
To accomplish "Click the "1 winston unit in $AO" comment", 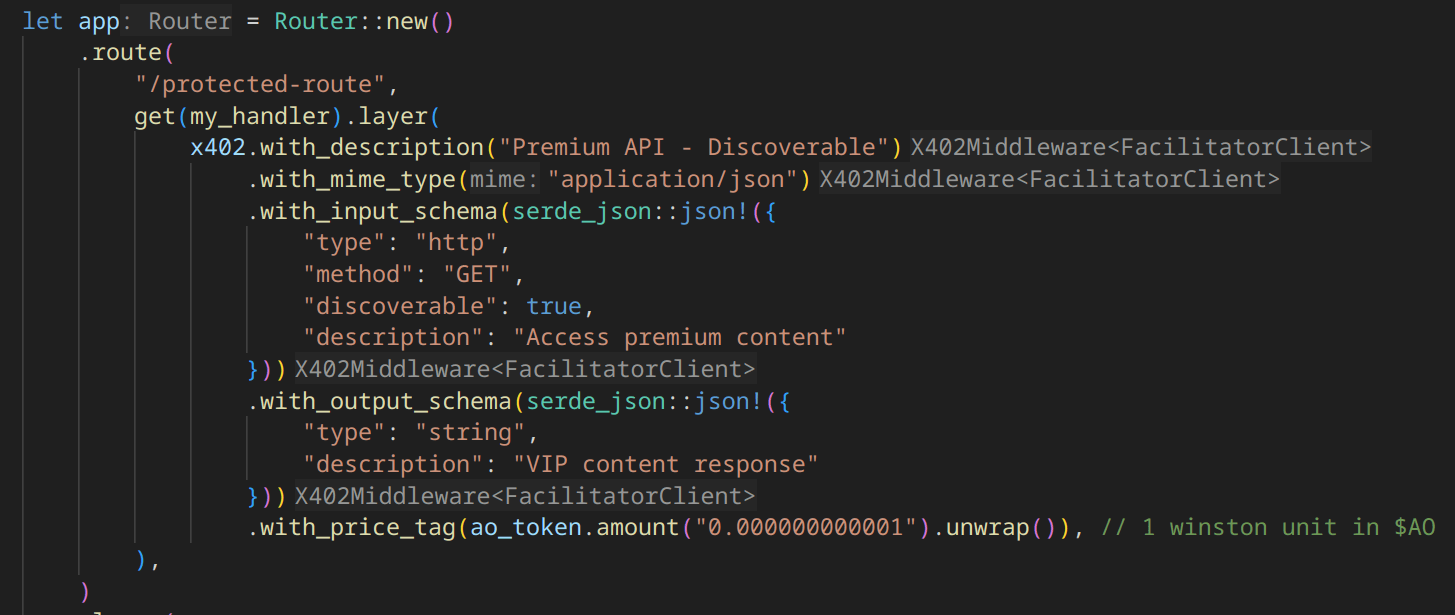I will tap(1268, 527).
